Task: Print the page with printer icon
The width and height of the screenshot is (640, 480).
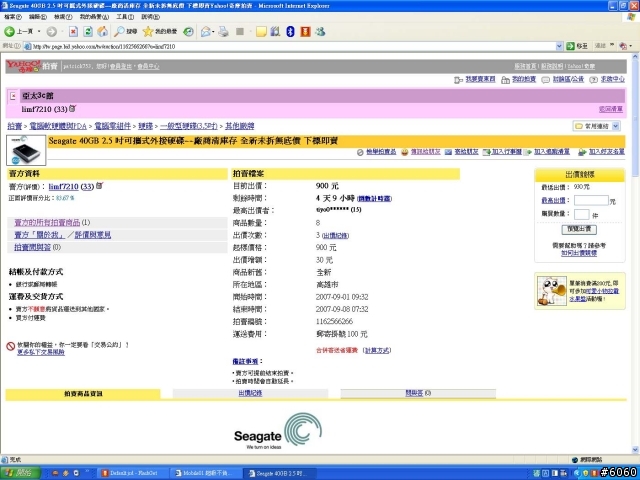Action: 223,31
